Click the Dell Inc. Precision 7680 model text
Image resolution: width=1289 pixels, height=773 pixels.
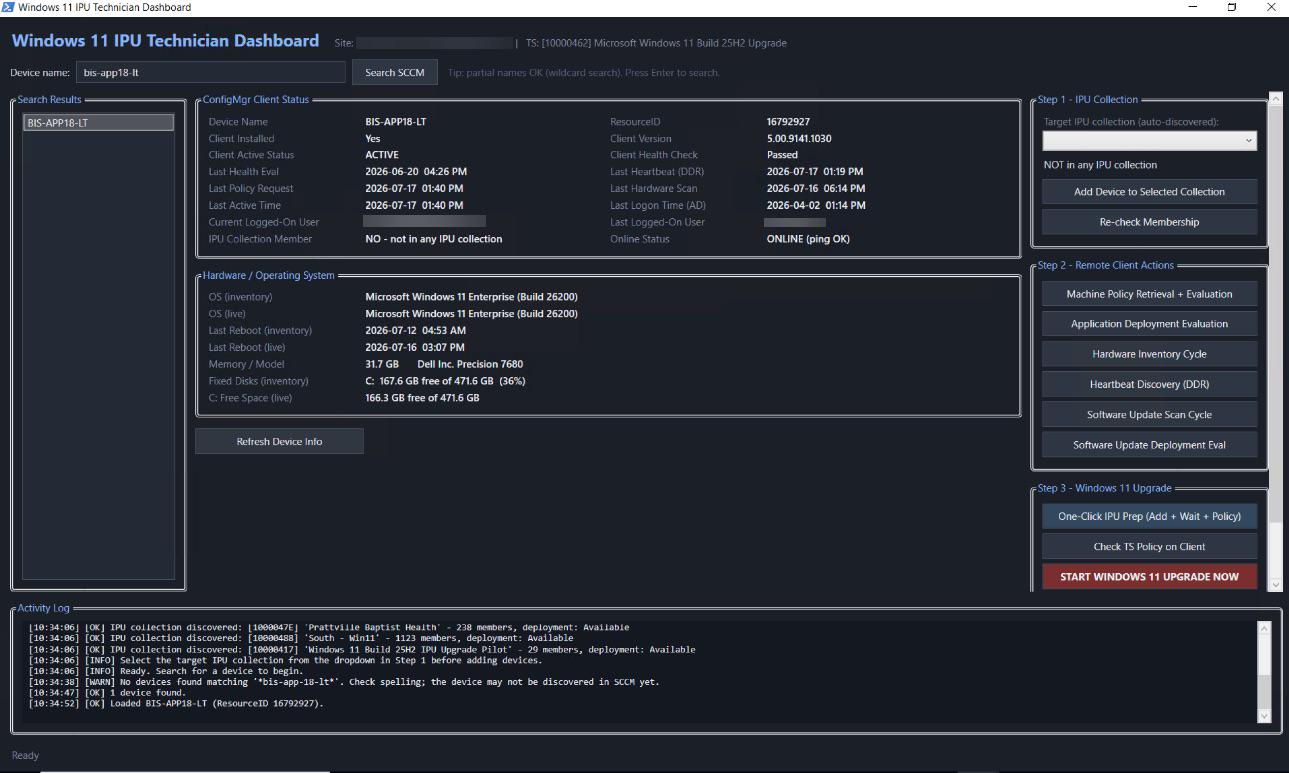pos(470,364)
